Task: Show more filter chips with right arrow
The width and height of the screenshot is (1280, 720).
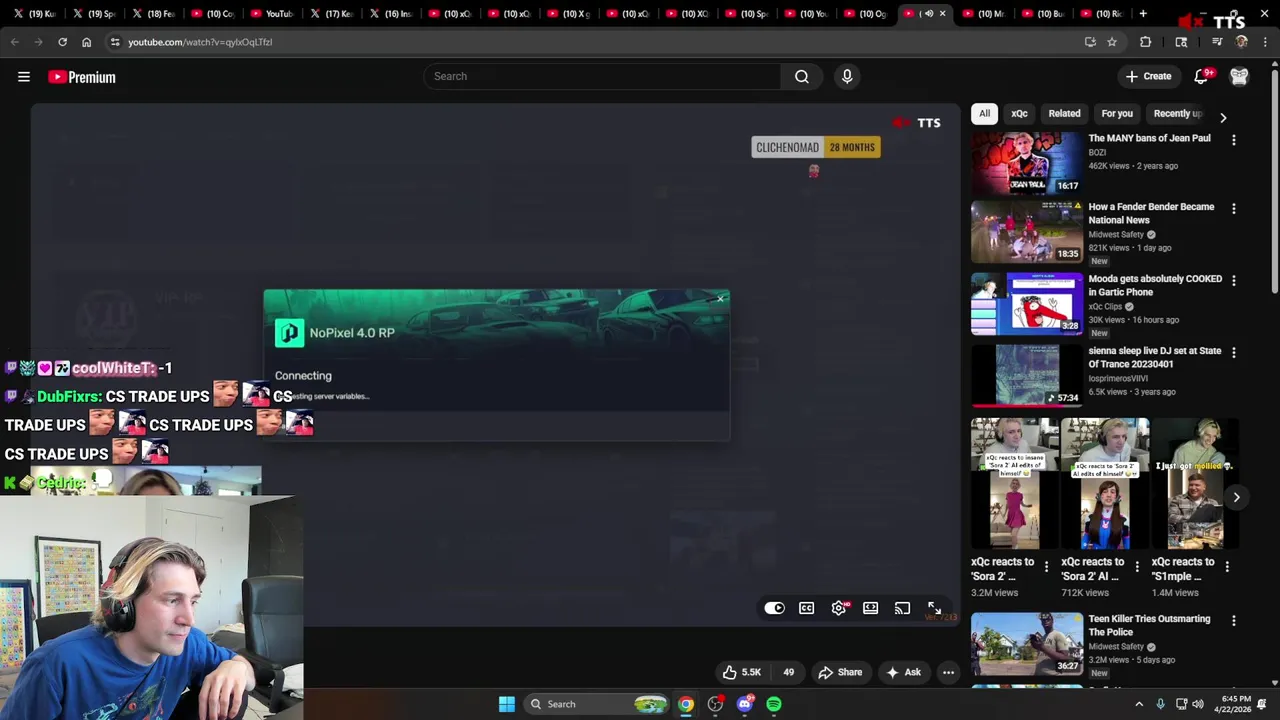Action: pyautogui.click(x=1223, y=117)
